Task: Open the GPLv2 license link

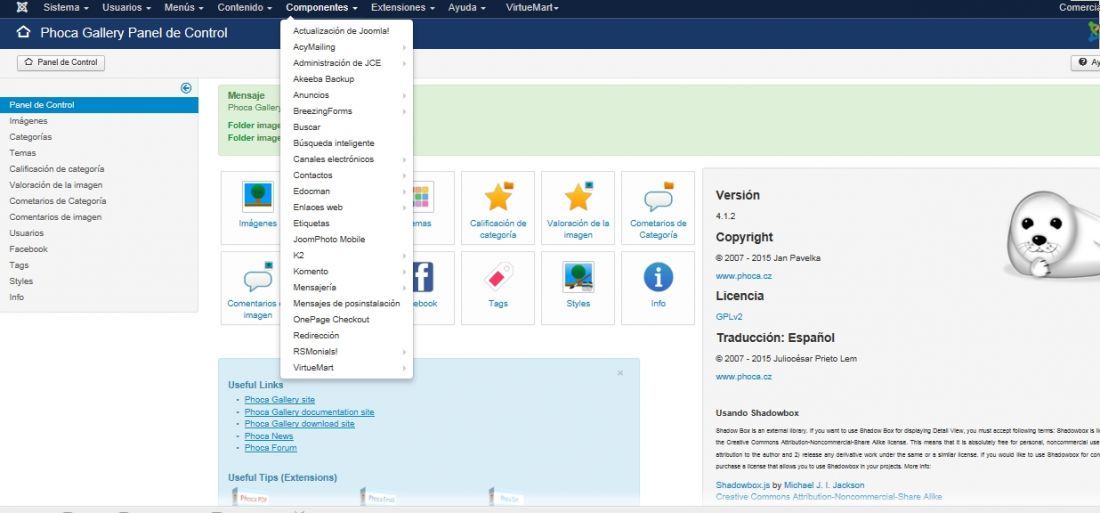Action: click(x=729, y=317)
